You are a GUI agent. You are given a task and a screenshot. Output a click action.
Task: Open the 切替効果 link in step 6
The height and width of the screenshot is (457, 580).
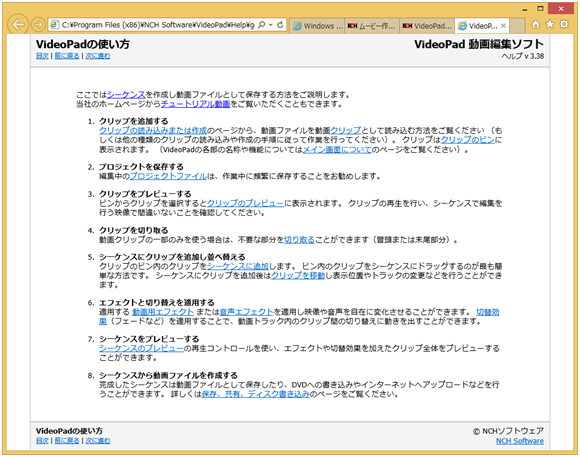click(488, 312)
